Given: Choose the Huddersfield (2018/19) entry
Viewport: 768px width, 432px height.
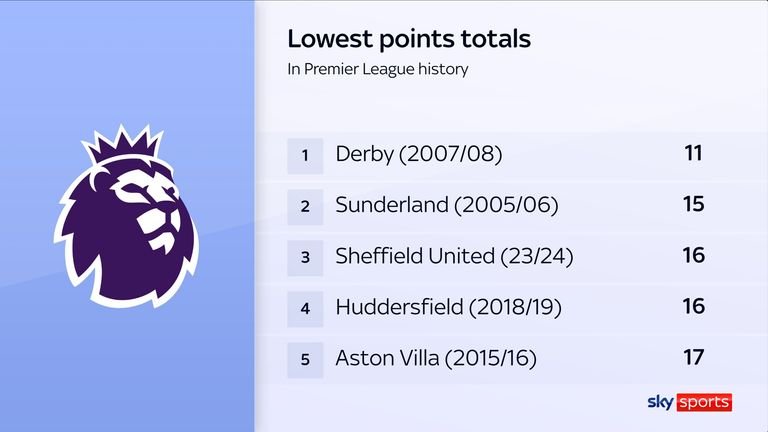Looking at the screenshot, I should tap(450, 308).
